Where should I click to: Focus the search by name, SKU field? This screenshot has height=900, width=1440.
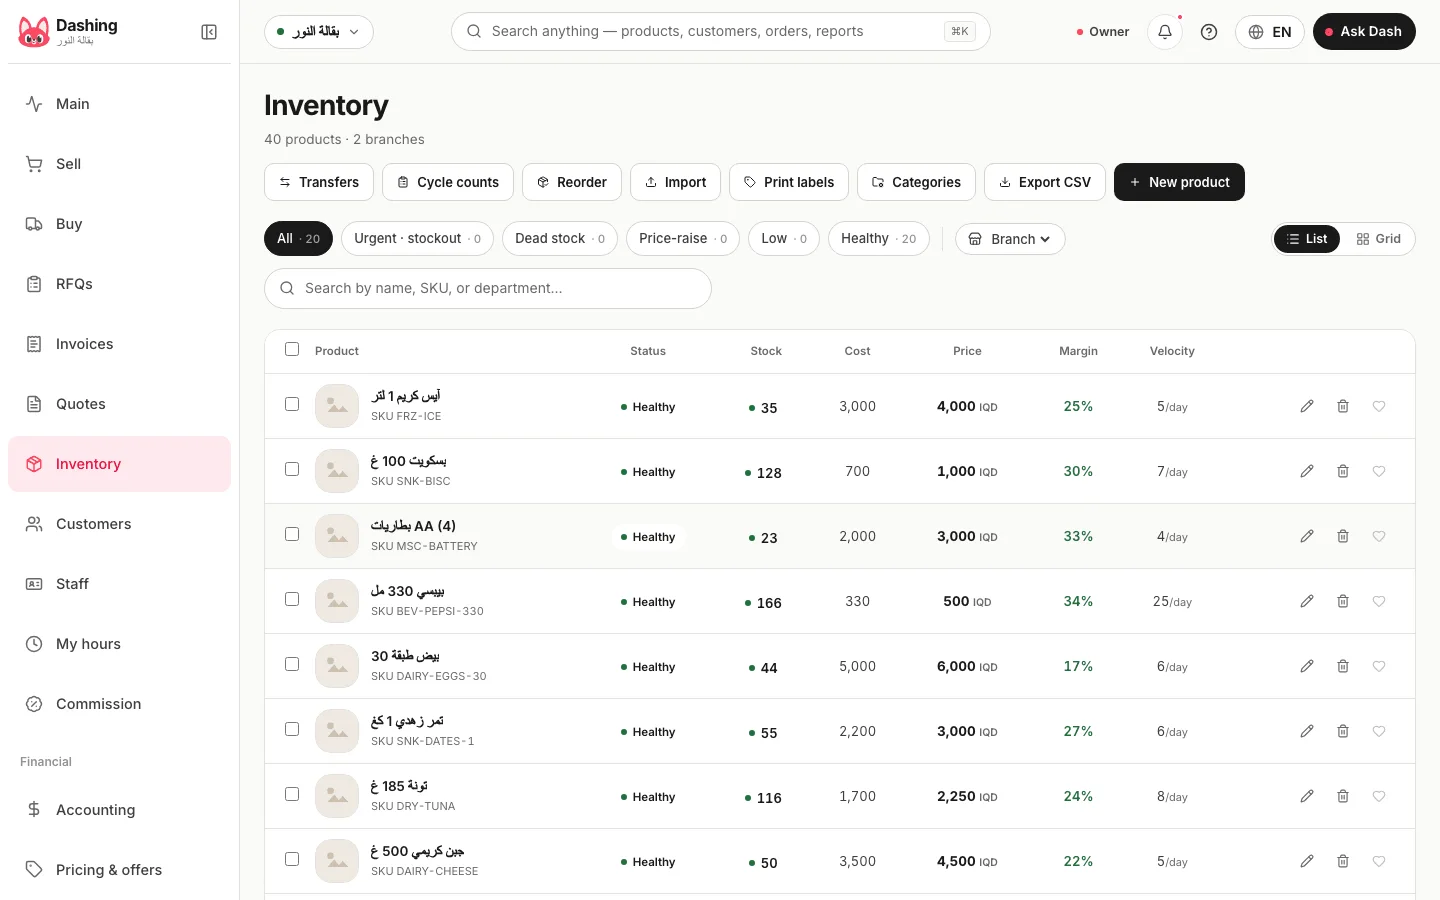[x=488, y=288]
